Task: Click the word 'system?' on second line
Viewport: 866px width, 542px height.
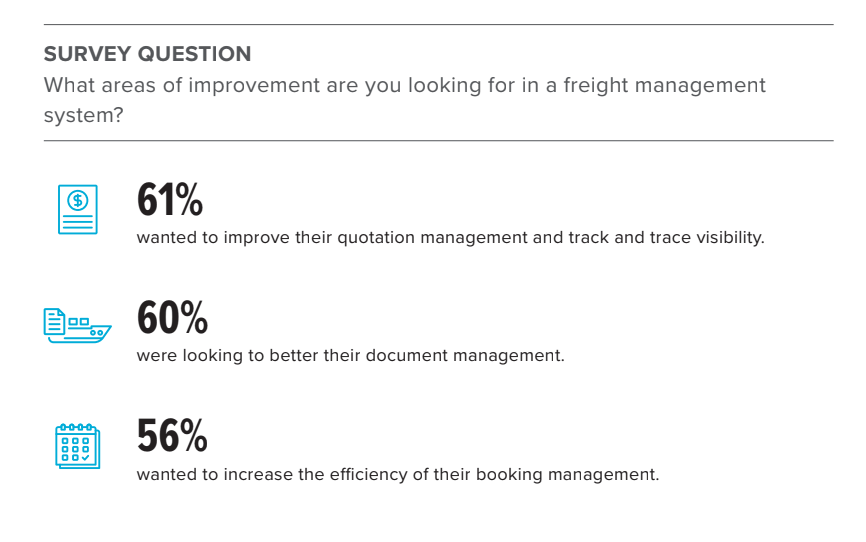Action: (x=83, y=115)
